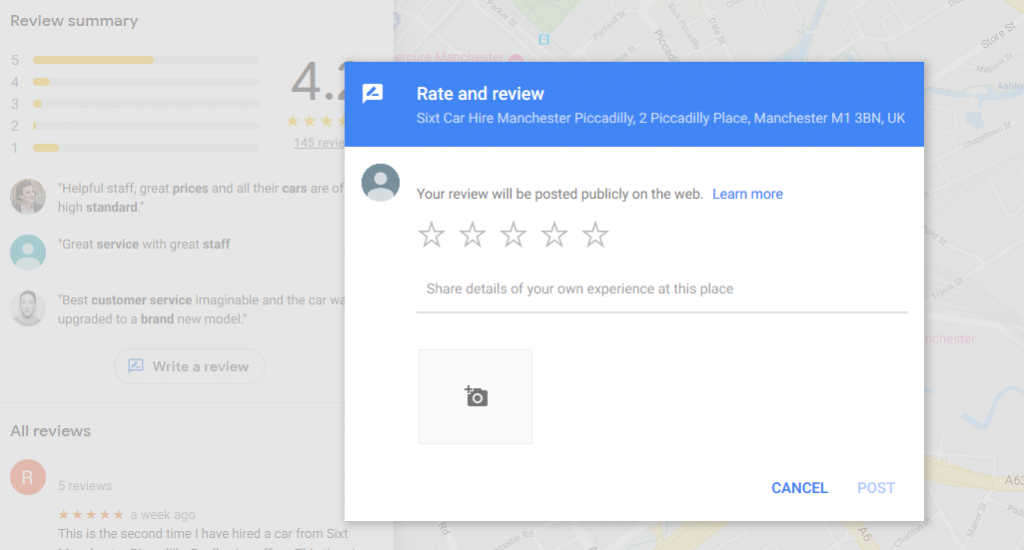This screenshot has height=550, width=1024.
Task: Click avatar beside 'Helpful staff, great prices' review
Action: 28,197
